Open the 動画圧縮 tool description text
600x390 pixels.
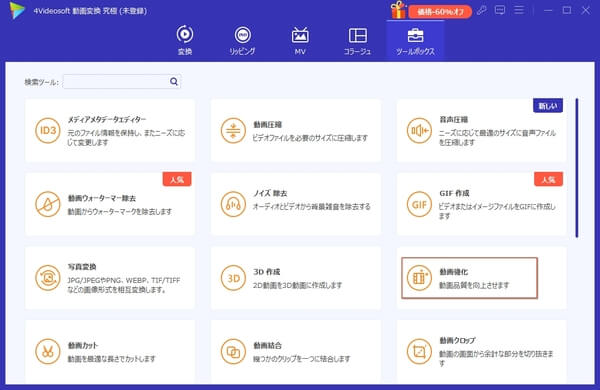pos(310,138)
